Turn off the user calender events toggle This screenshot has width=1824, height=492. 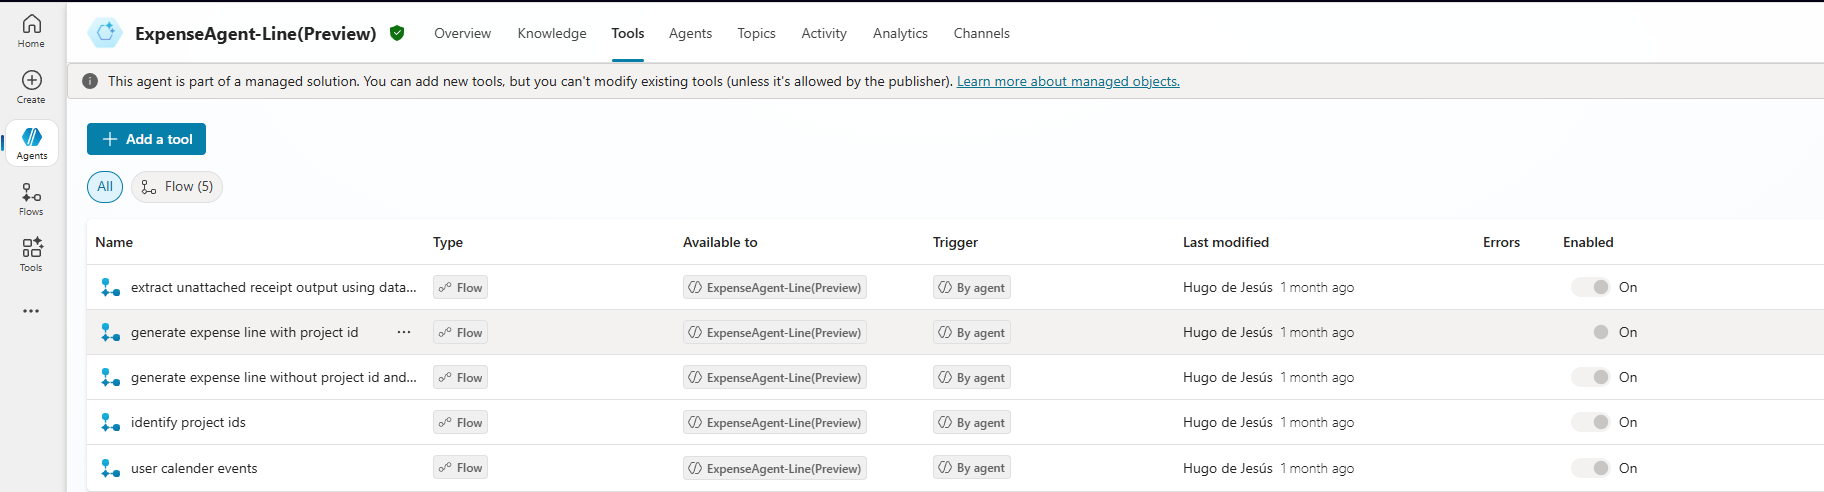pos(1590,468)
